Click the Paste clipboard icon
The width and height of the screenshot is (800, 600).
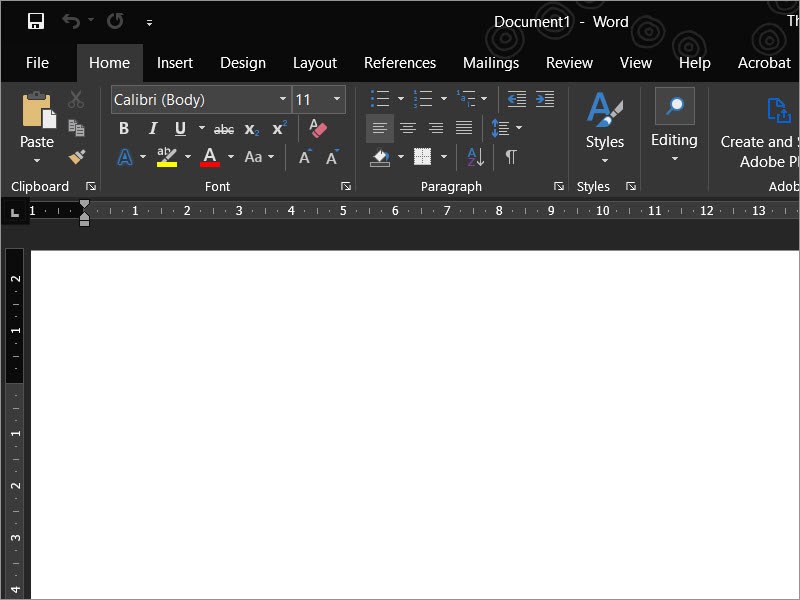click(x=38, y=111)
